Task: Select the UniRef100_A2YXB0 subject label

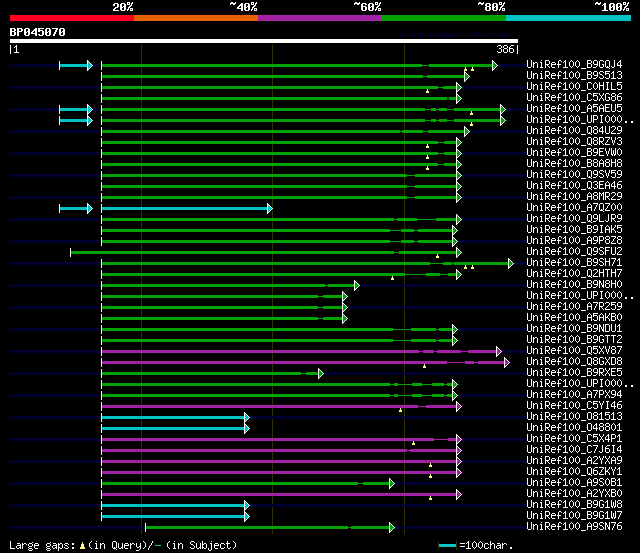Action: [x=574, y=494]
